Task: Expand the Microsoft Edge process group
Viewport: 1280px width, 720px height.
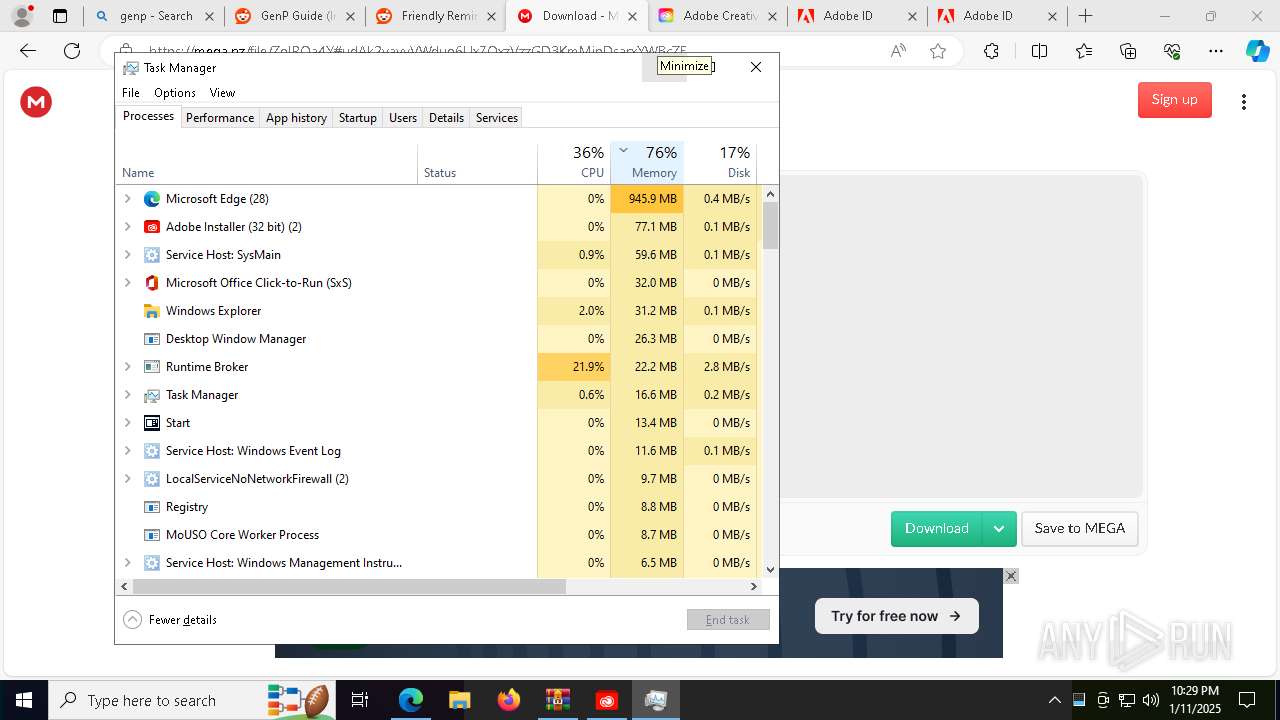Action: (127, 199)
